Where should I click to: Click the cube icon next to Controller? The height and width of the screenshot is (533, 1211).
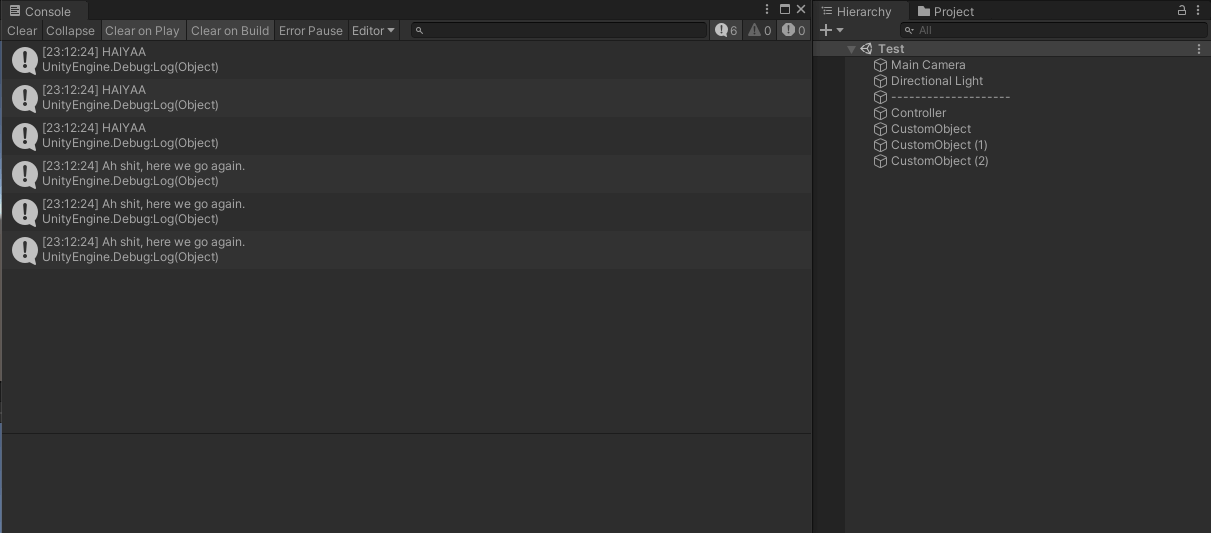pyautogui.click(x=881, y=113)
